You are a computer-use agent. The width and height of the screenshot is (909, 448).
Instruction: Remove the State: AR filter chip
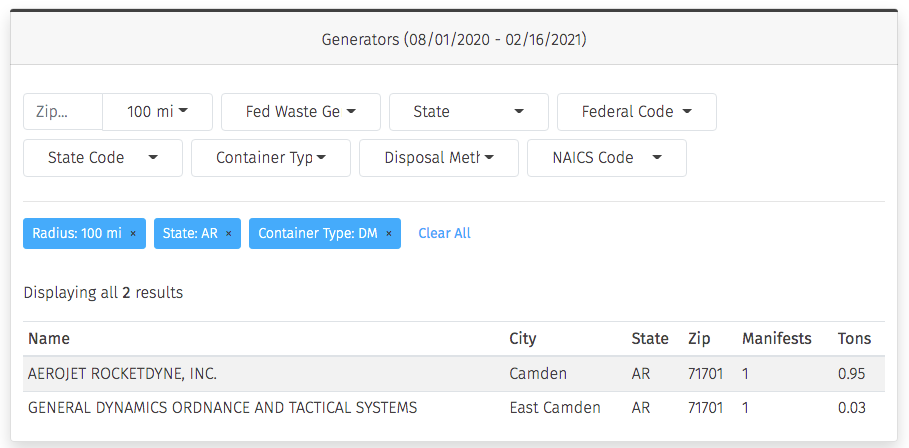[228, 234]
